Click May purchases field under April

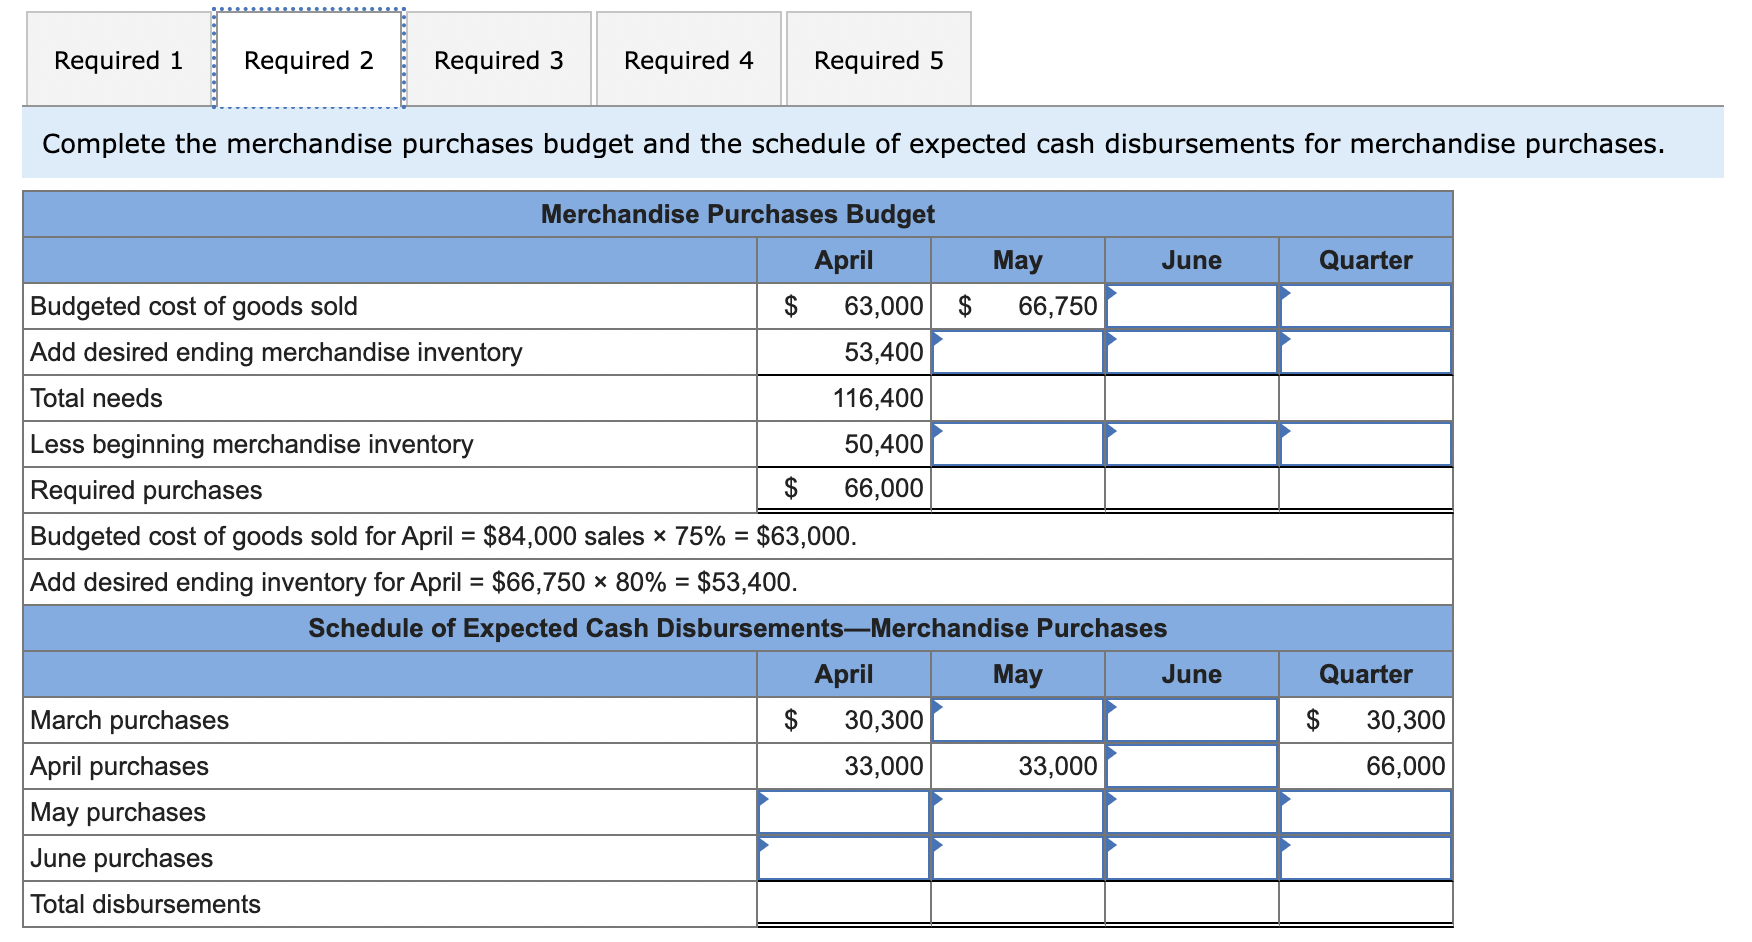[844, 812]
